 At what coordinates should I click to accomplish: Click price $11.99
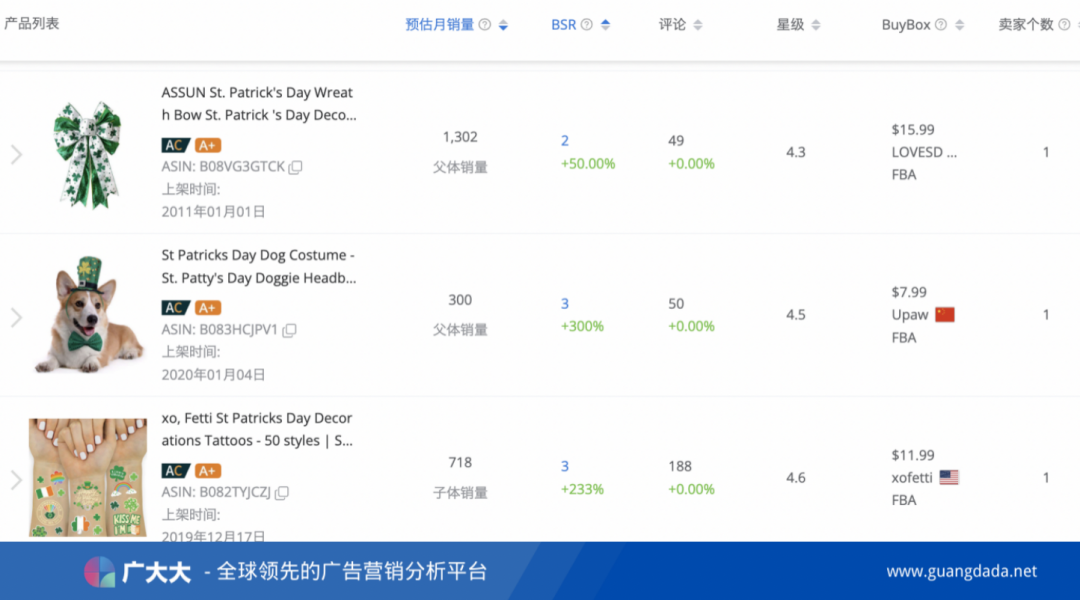click(x=913, y=455)
